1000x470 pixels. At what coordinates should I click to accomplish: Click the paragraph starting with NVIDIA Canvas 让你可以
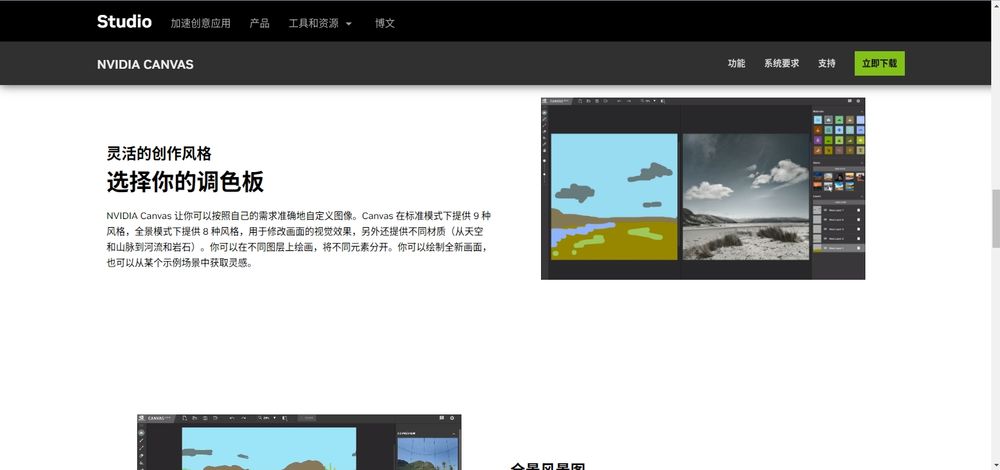[298, 239]
